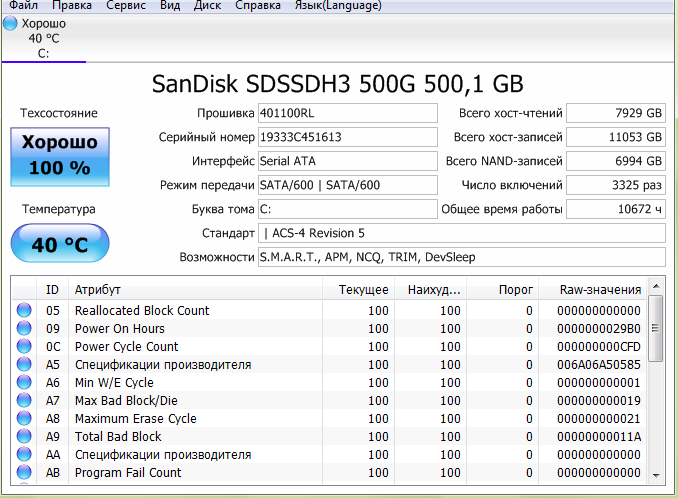Click the Хорошо 100 % health status button

[60, 156]
